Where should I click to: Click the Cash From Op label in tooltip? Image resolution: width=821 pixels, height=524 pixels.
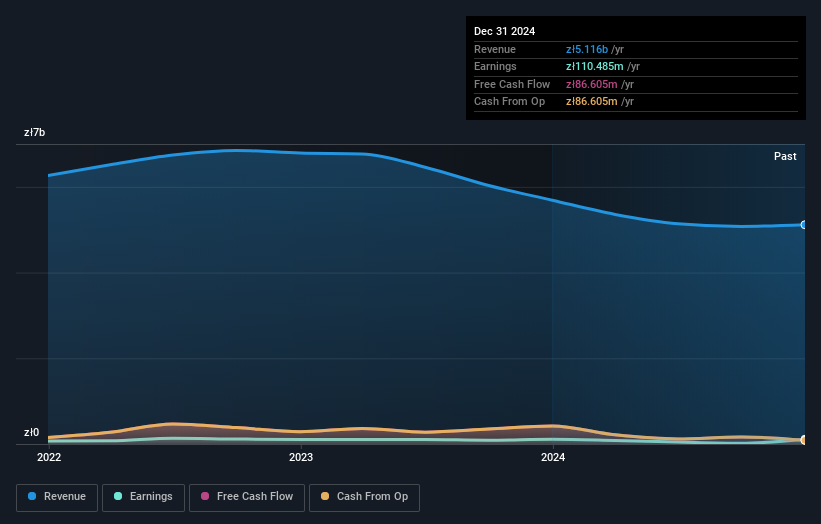tap(509, 102)
